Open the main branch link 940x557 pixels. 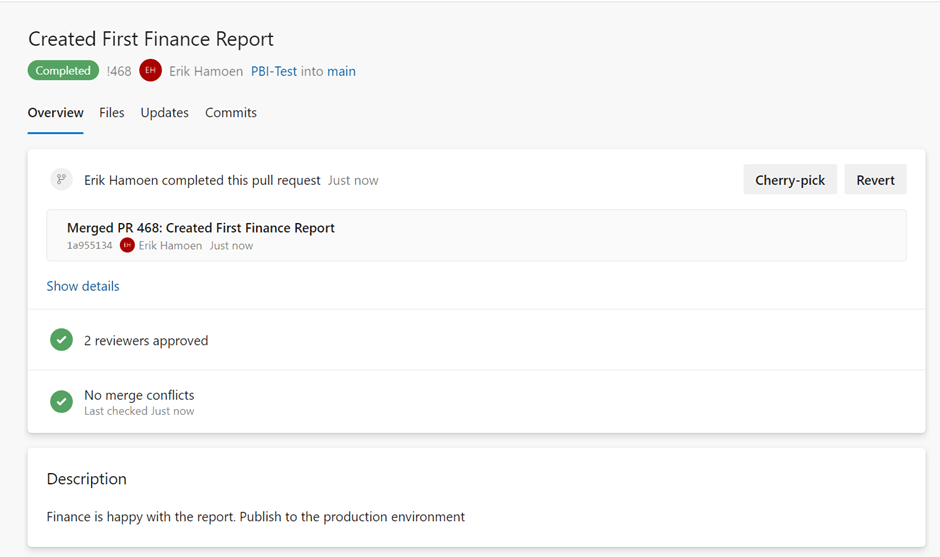[x=341, y=71]
